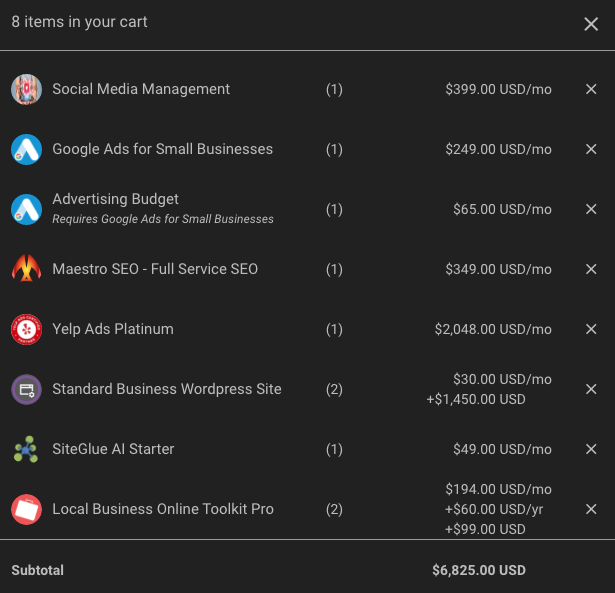Select the SiteGlue AI Starter item name

coord(113,449)
